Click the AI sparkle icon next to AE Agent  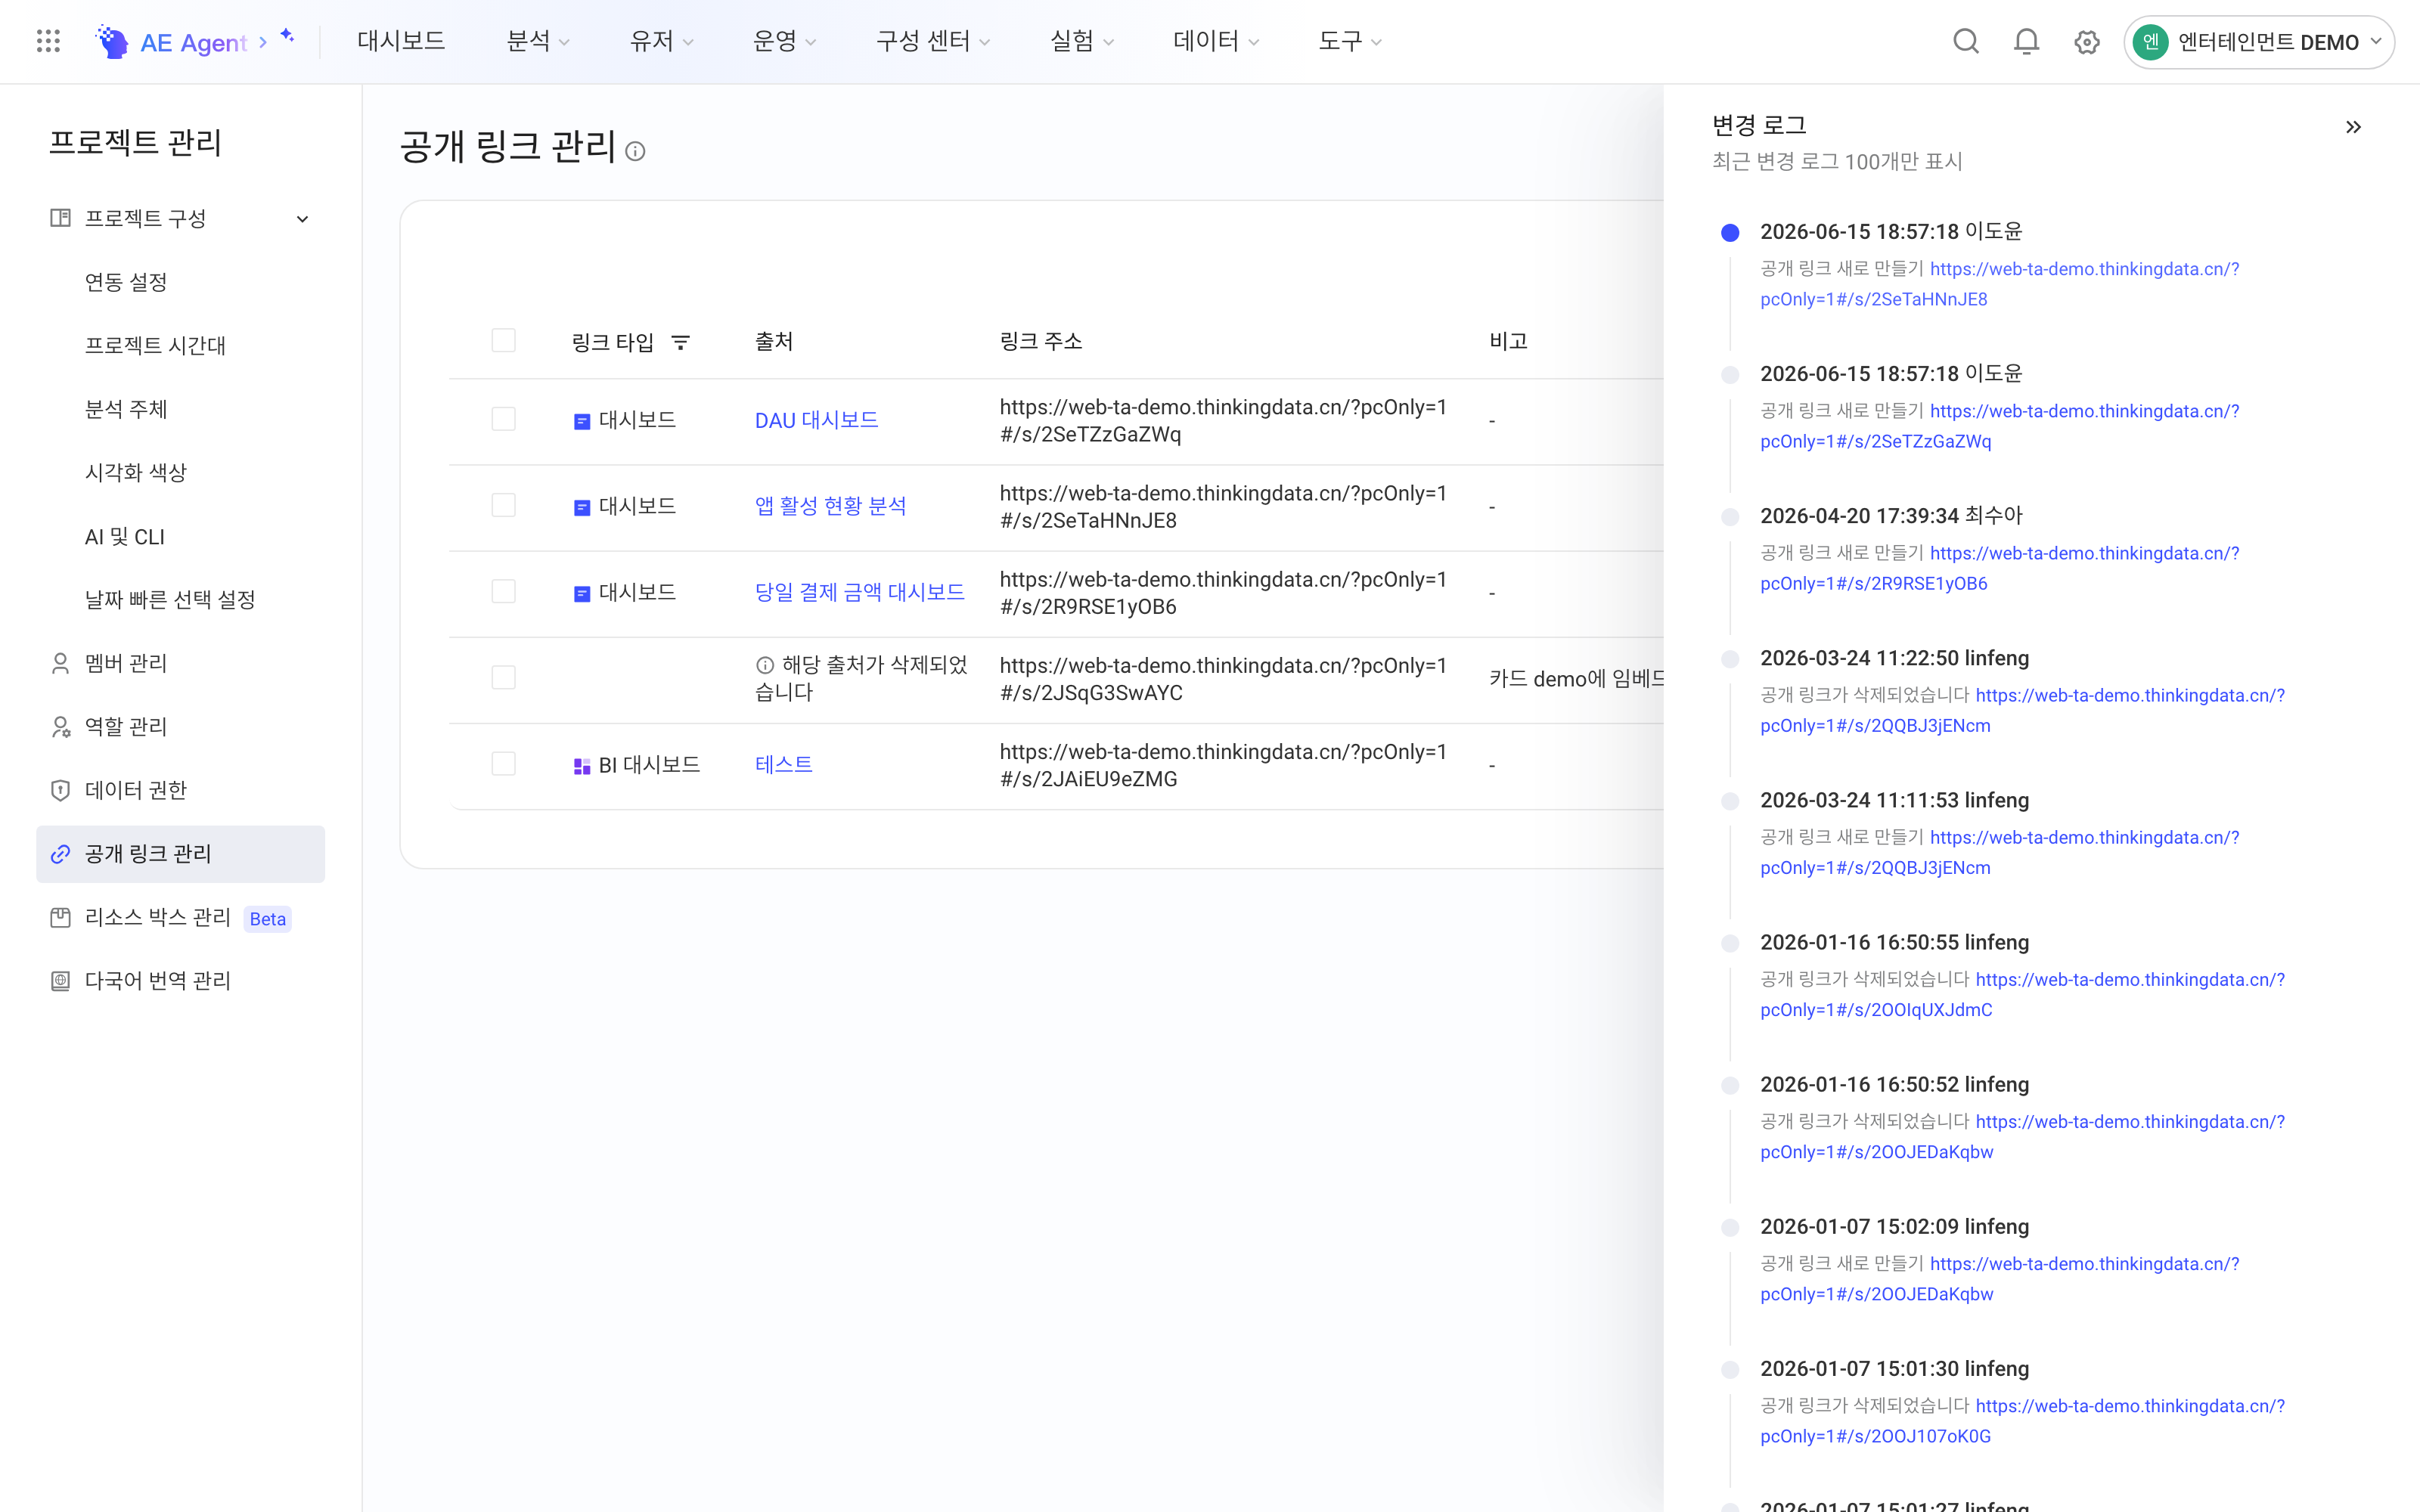coord(287,36)
